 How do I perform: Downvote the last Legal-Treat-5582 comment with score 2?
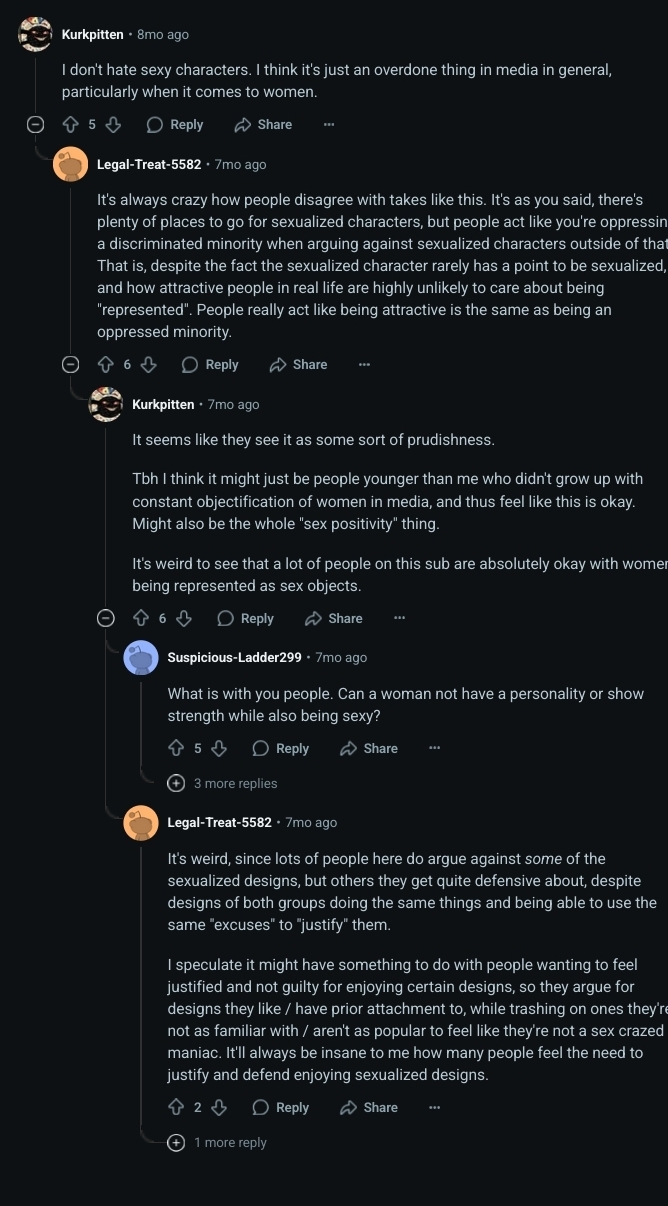click(219, 1107)
